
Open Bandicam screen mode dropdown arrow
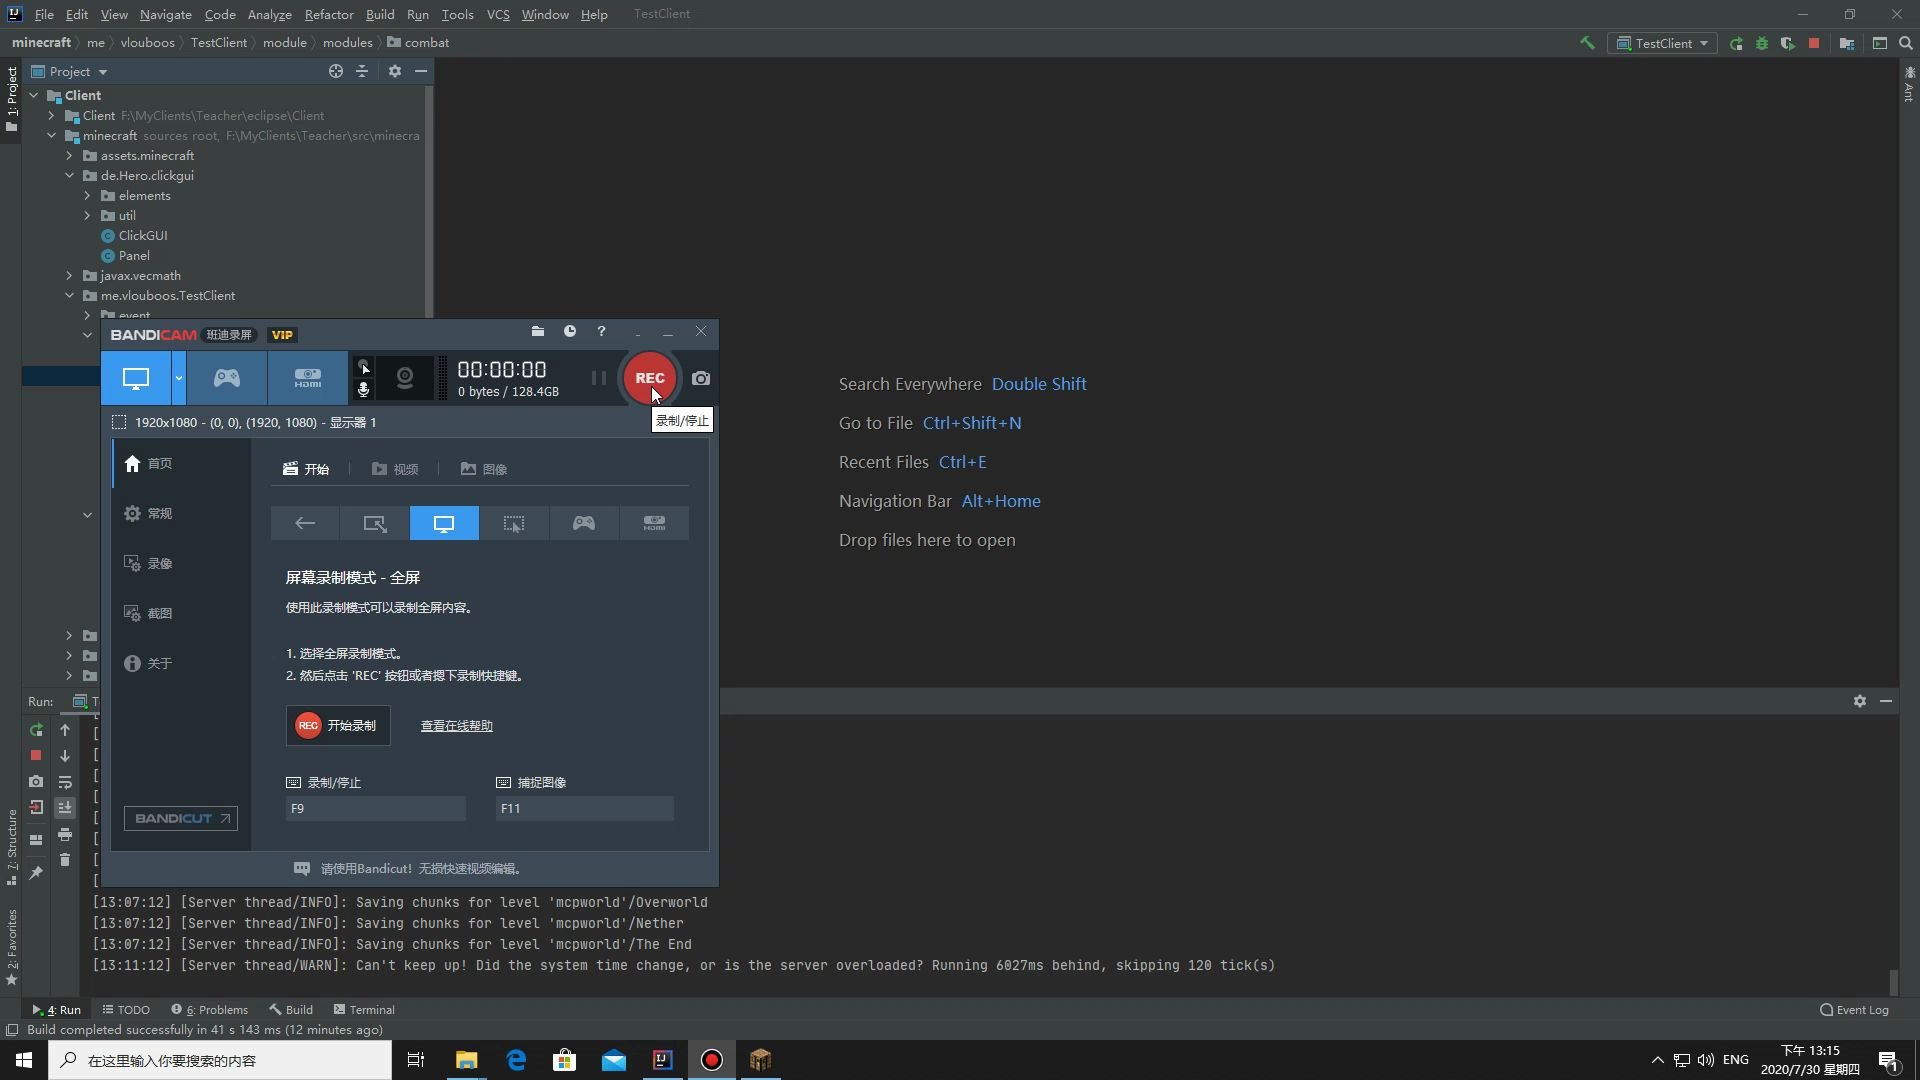pyautogui.click(x=179, y=378)
